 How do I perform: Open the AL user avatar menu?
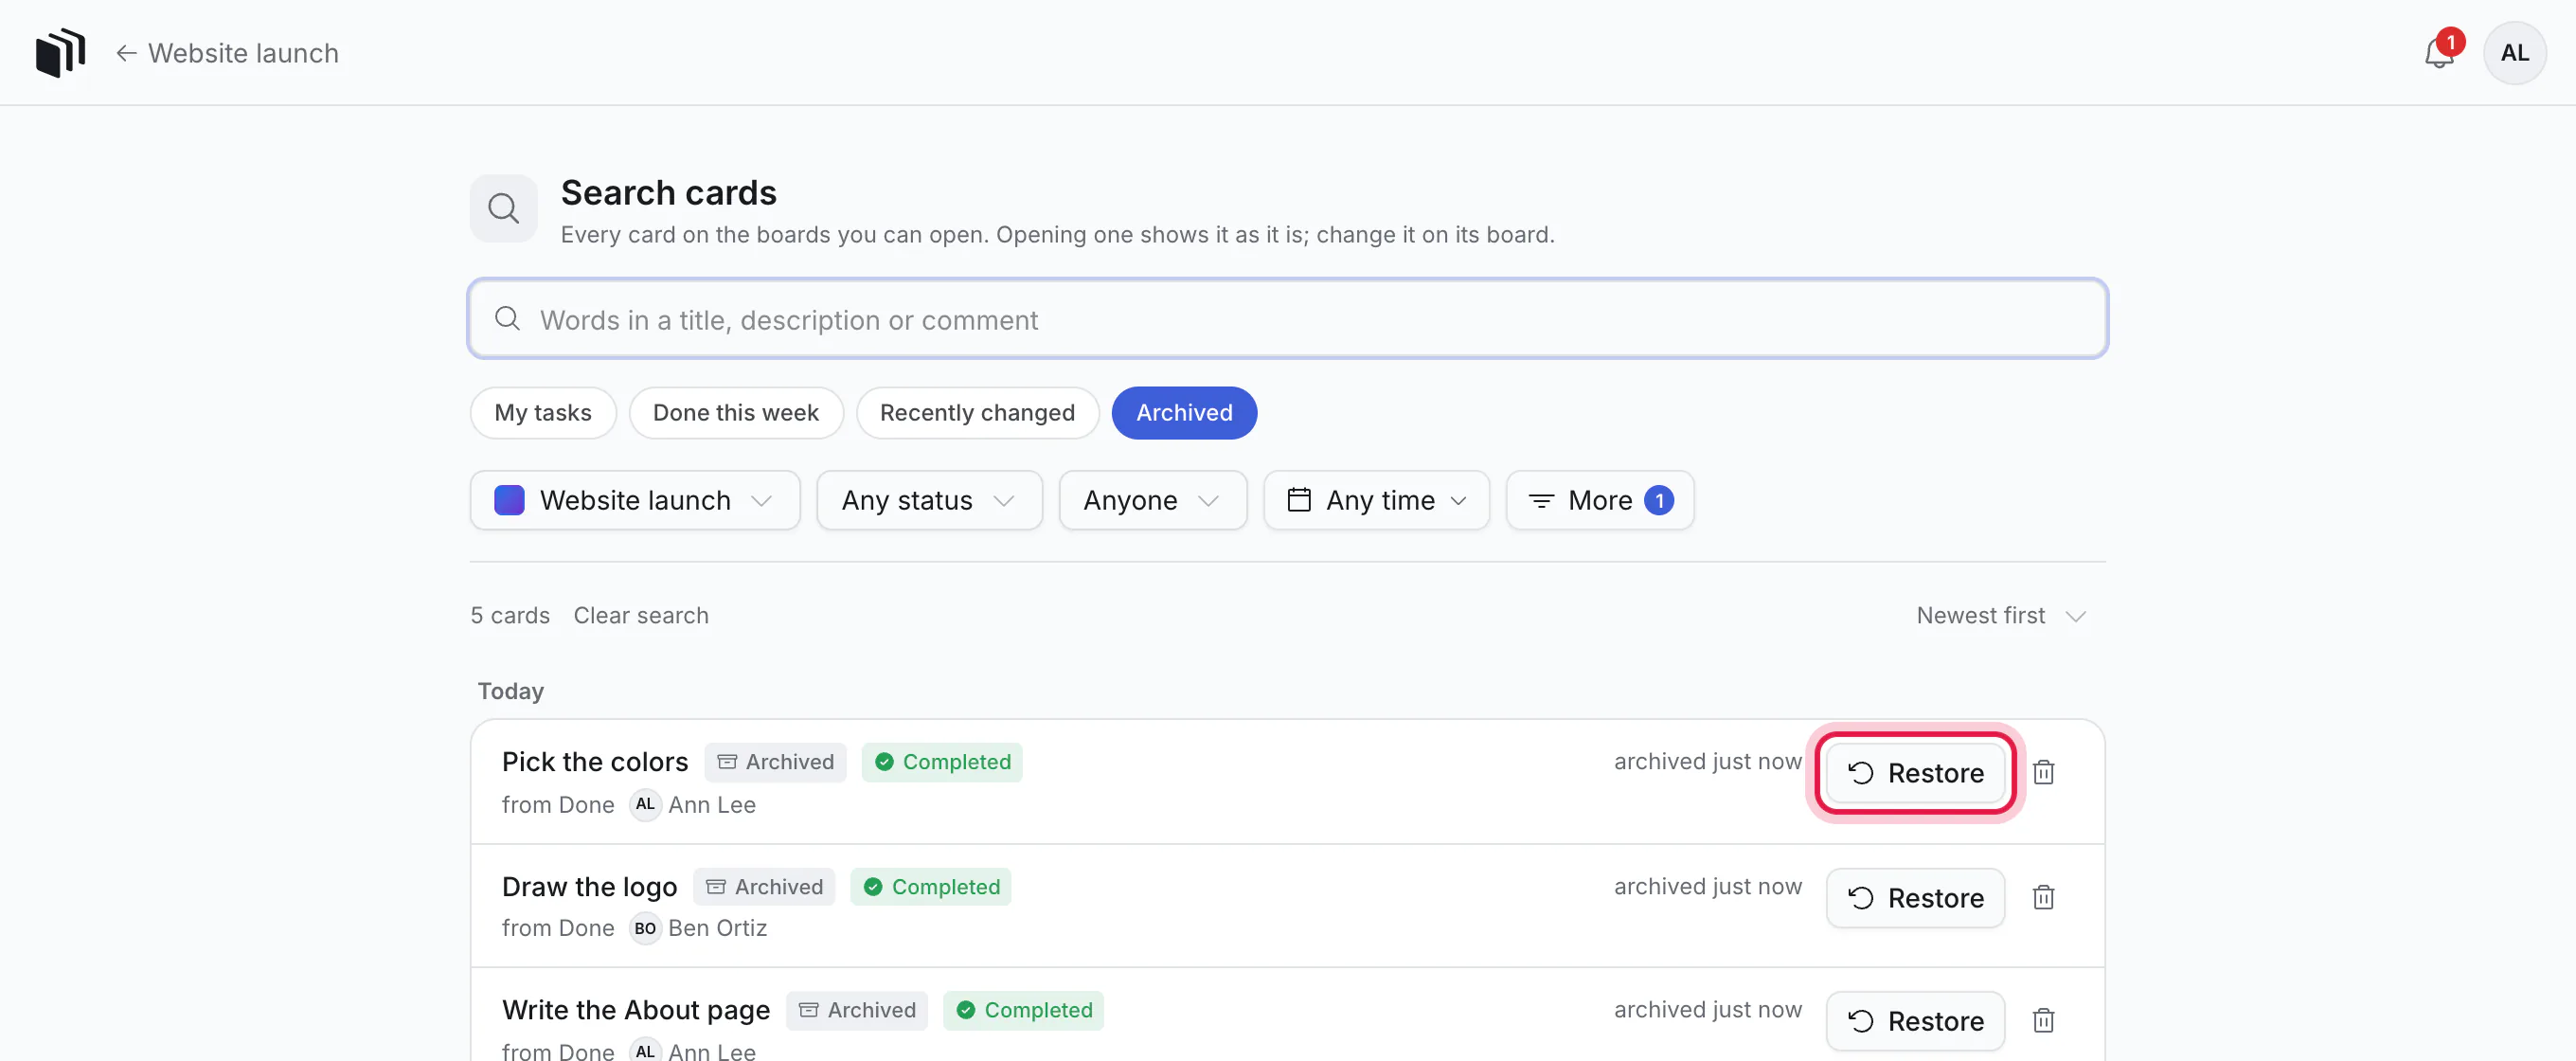pyautogui.click(x=2514, y=53)
